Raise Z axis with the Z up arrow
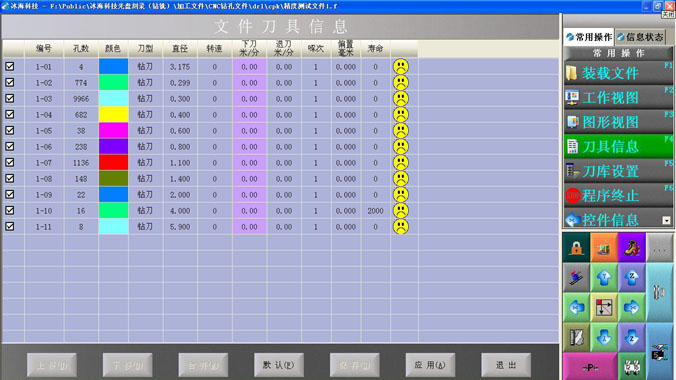The image size is (676, 380). point(632,277)
